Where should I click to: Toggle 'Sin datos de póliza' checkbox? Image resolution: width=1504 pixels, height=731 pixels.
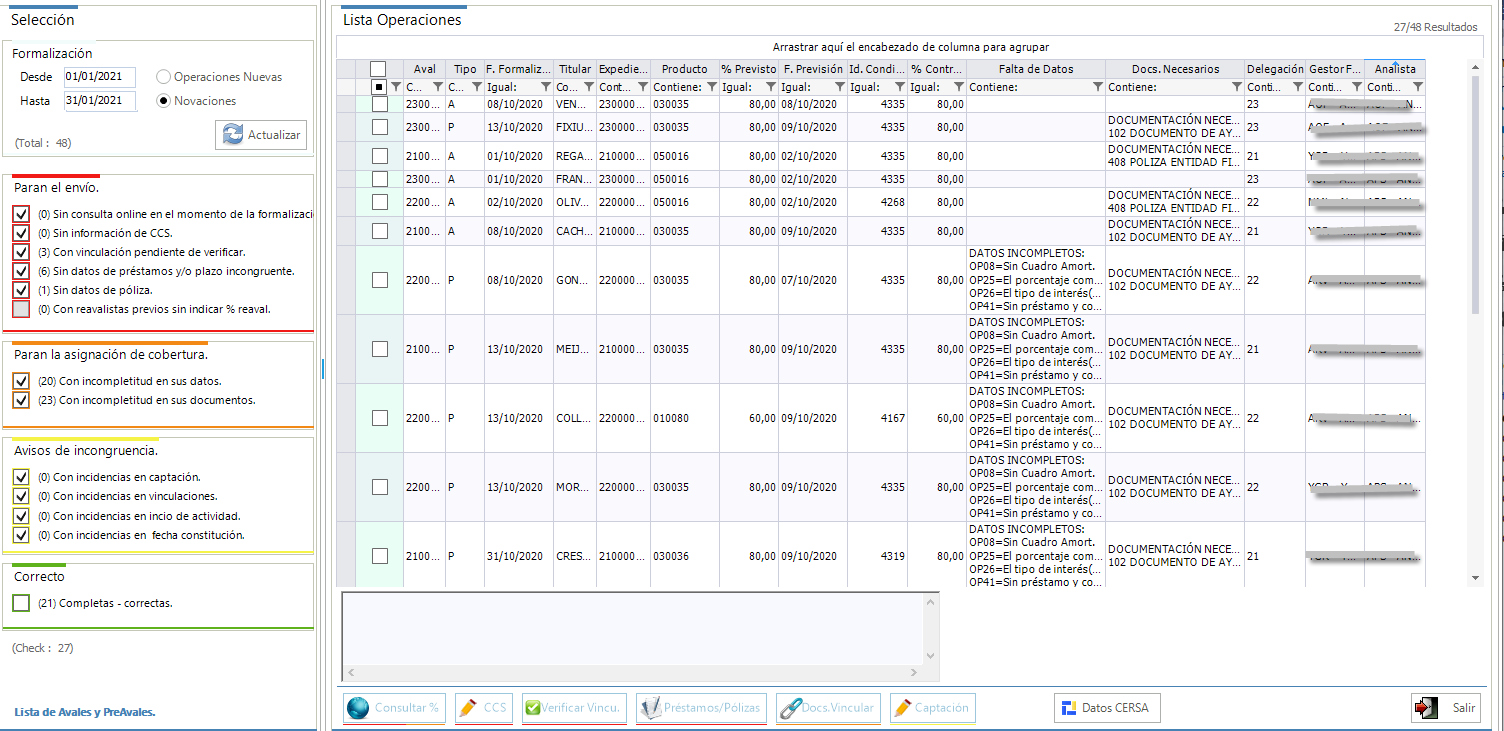tap(21, 290)
